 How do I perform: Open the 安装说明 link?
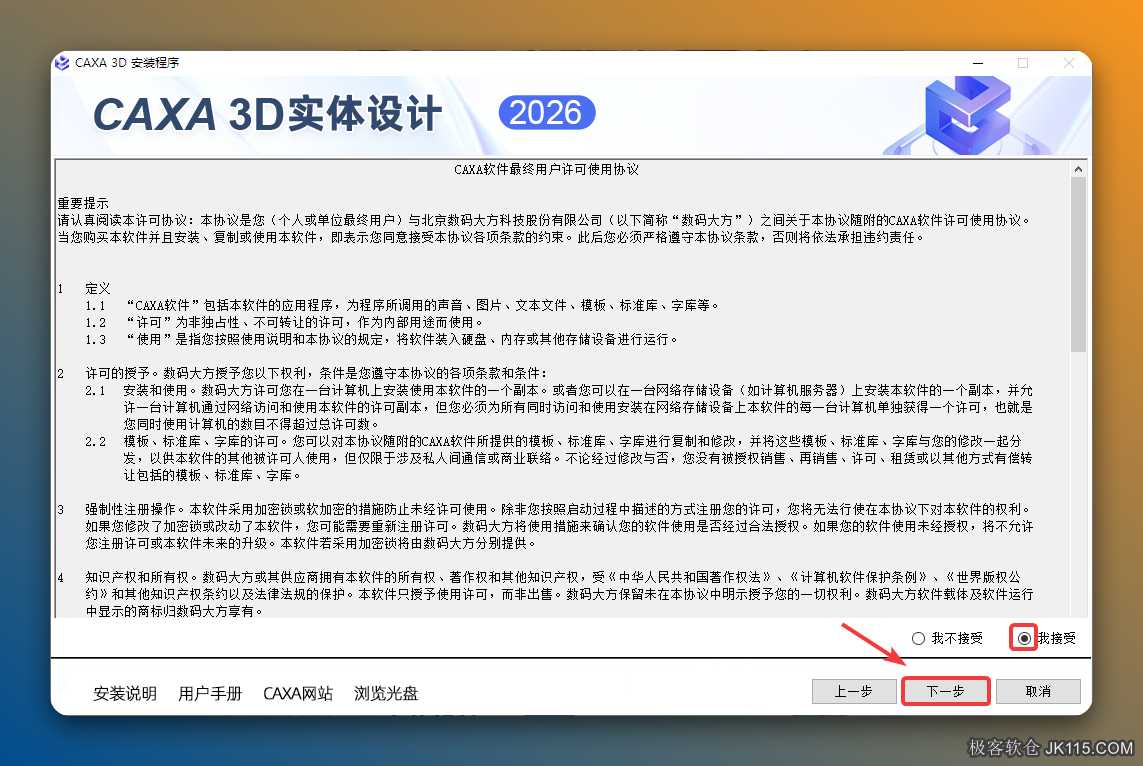(x=125, y=693)
